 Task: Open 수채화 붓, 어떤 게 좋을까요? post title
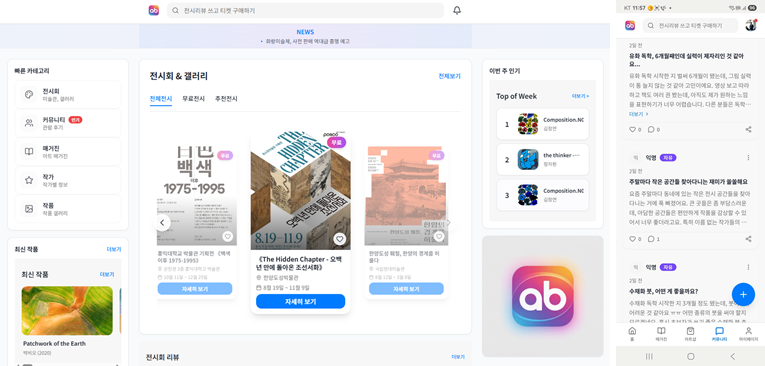tap(664, 292)
